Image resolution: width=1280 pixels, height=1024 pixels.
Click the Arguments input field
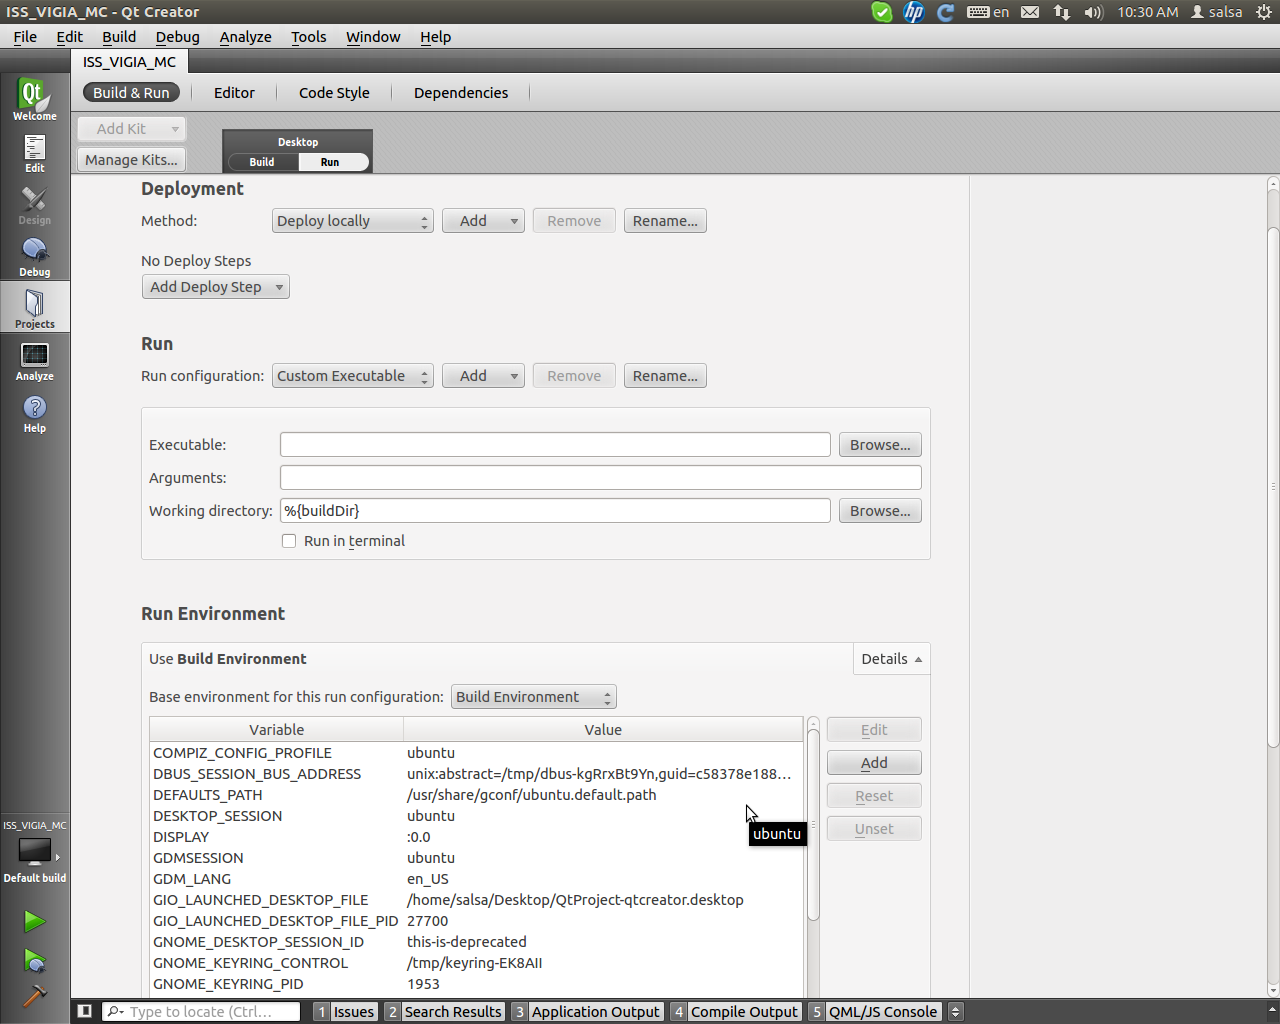tap(601, 478)
